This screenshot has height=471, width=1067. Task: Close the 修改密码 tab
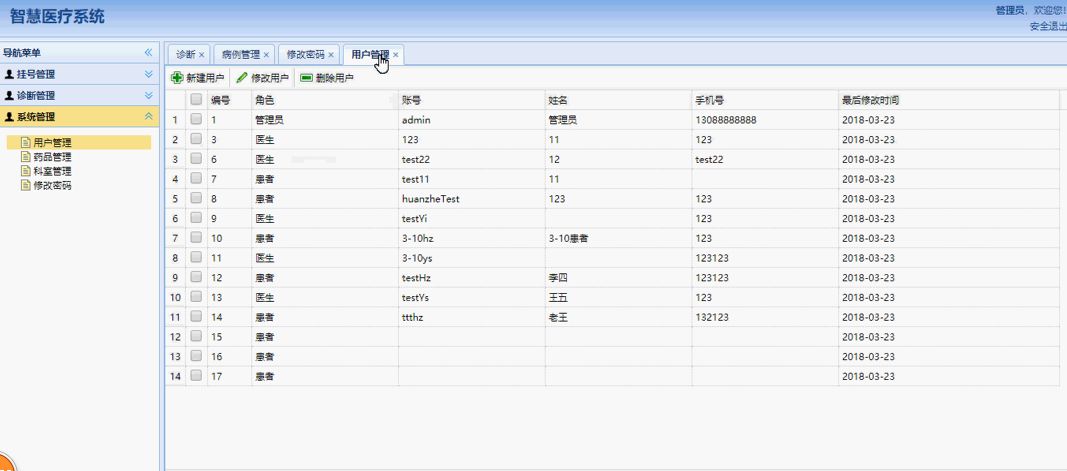point(331,55)
